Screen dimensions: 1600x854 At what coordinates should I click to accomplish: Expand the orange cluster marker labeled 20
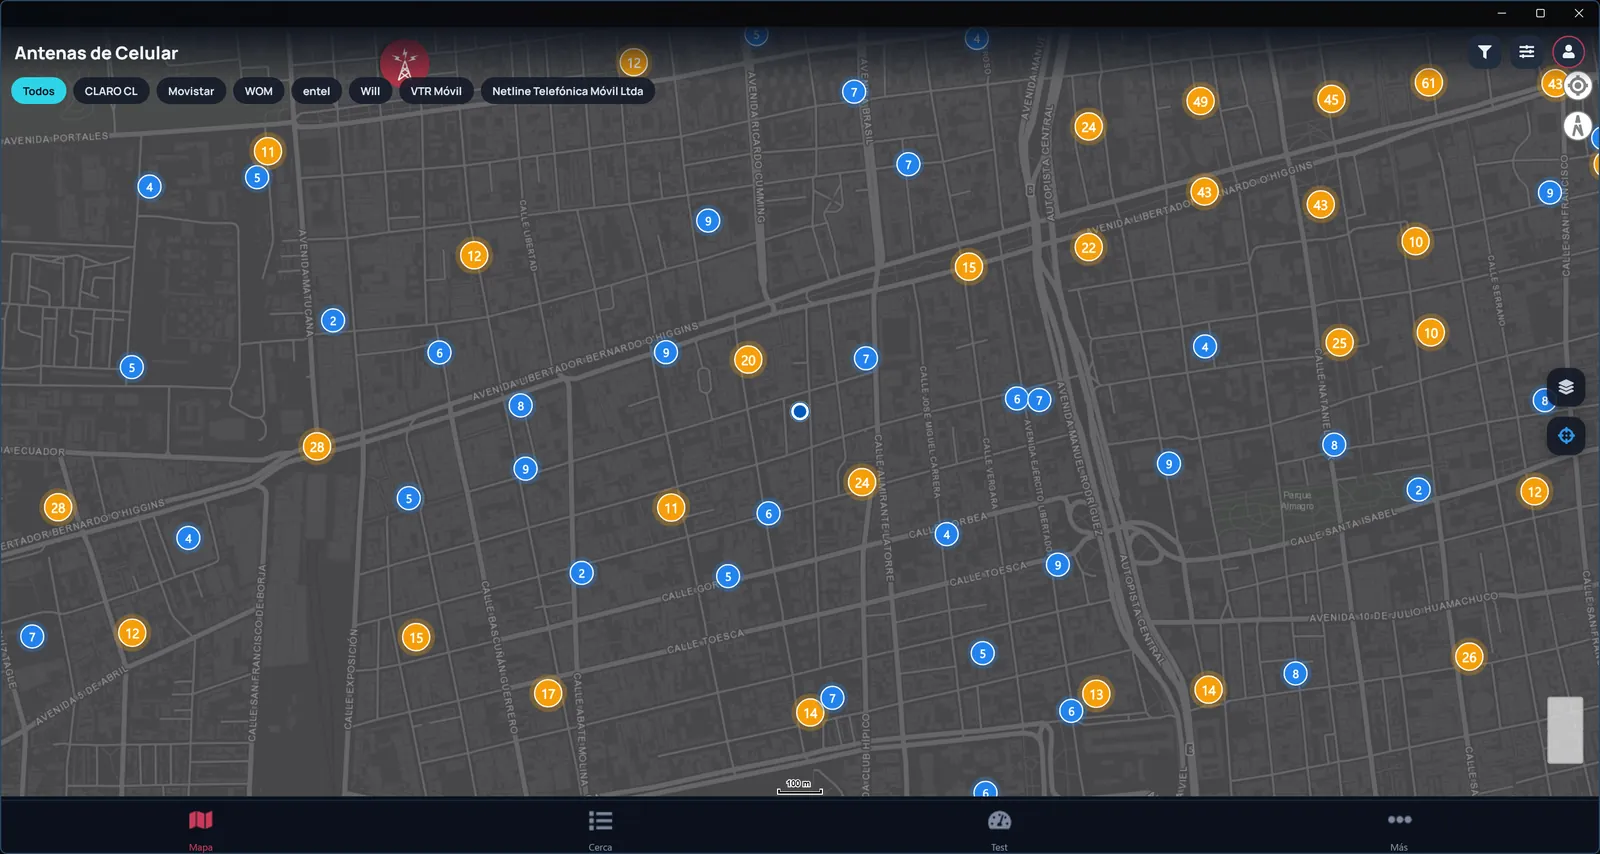pyautogui.click(x=748, y=360)
